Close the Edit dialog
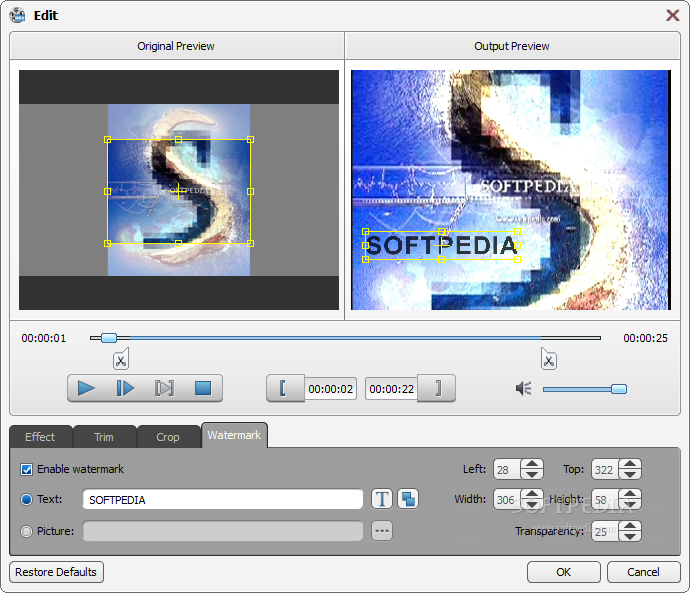Image resolution: width=690 pixels, height=593 pixels. coord(672,15)
